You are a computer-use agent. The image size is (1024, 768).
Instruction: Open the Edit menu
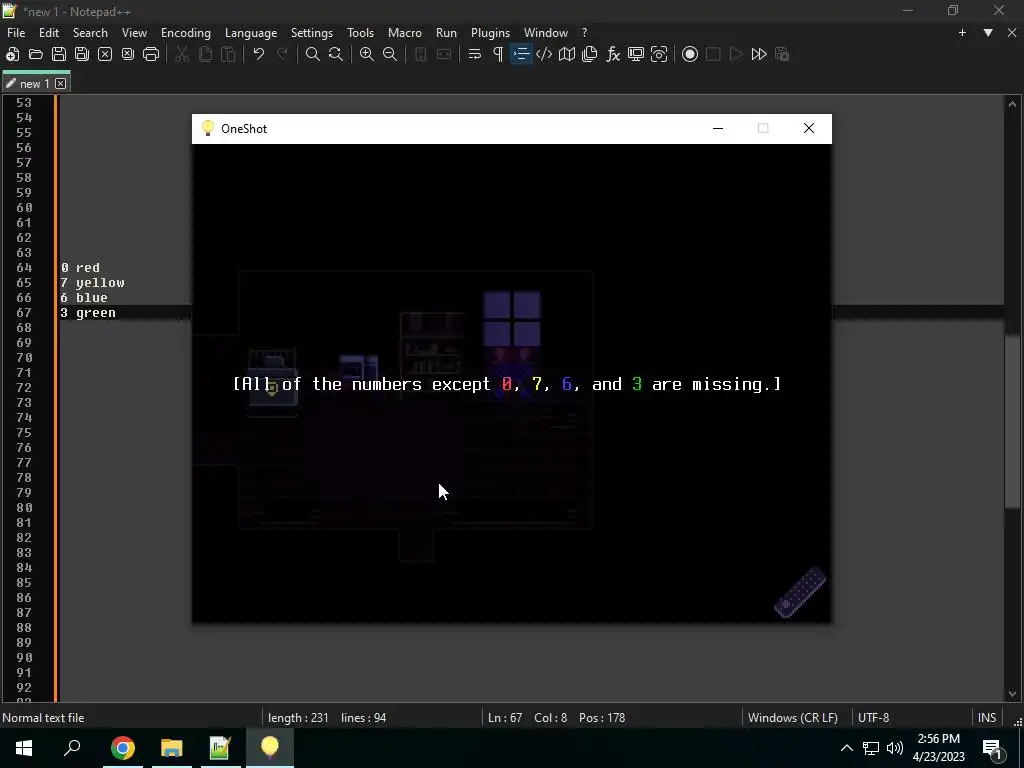click(x=49, y=33)
